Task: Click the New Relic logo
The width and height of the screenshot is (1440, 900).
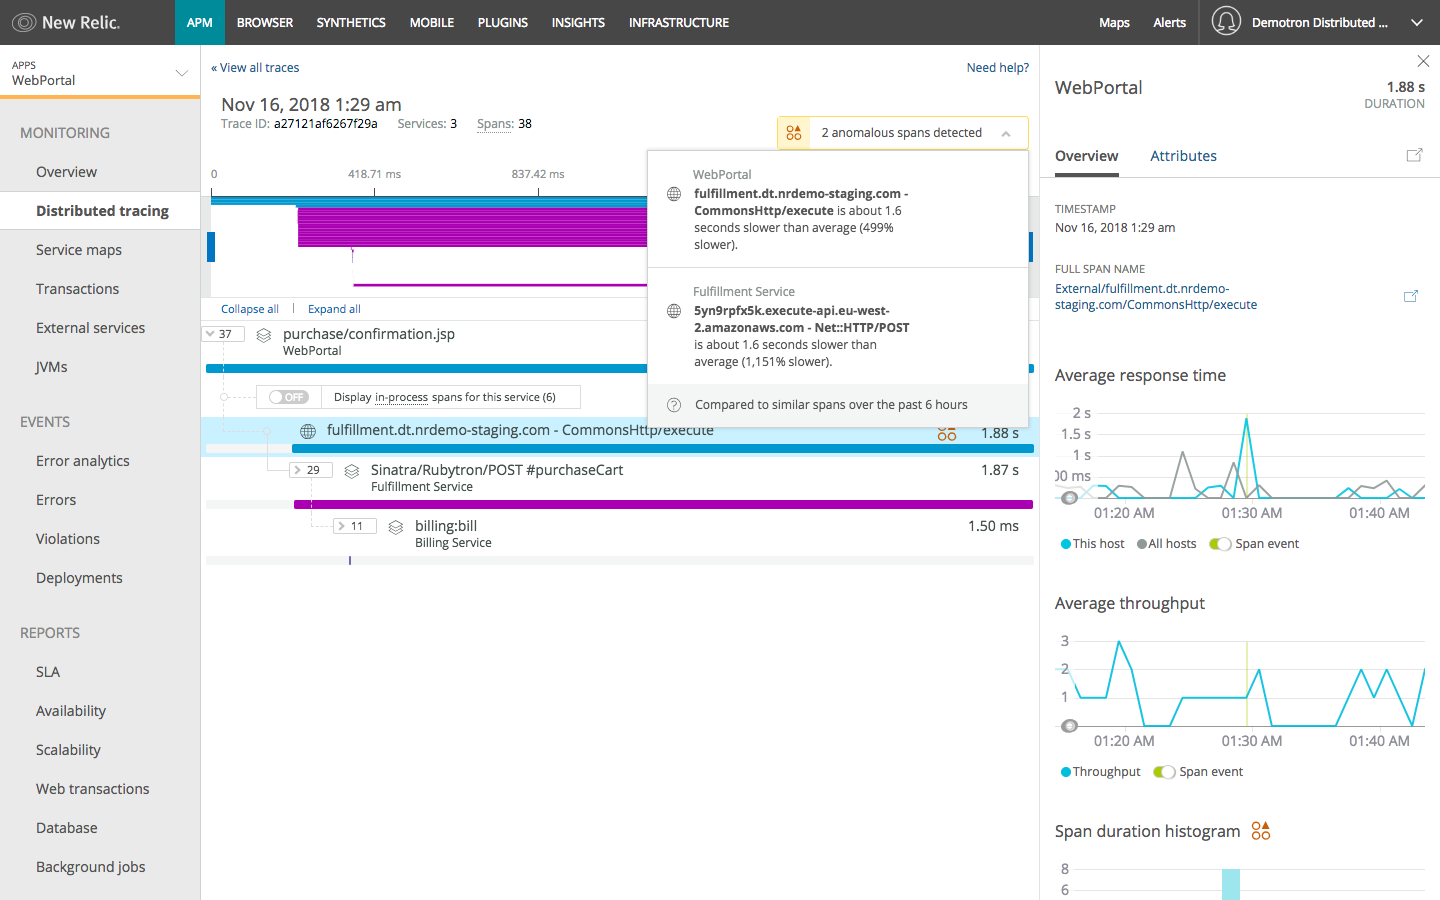Action: pyautogui.click(x=66, y=22)
